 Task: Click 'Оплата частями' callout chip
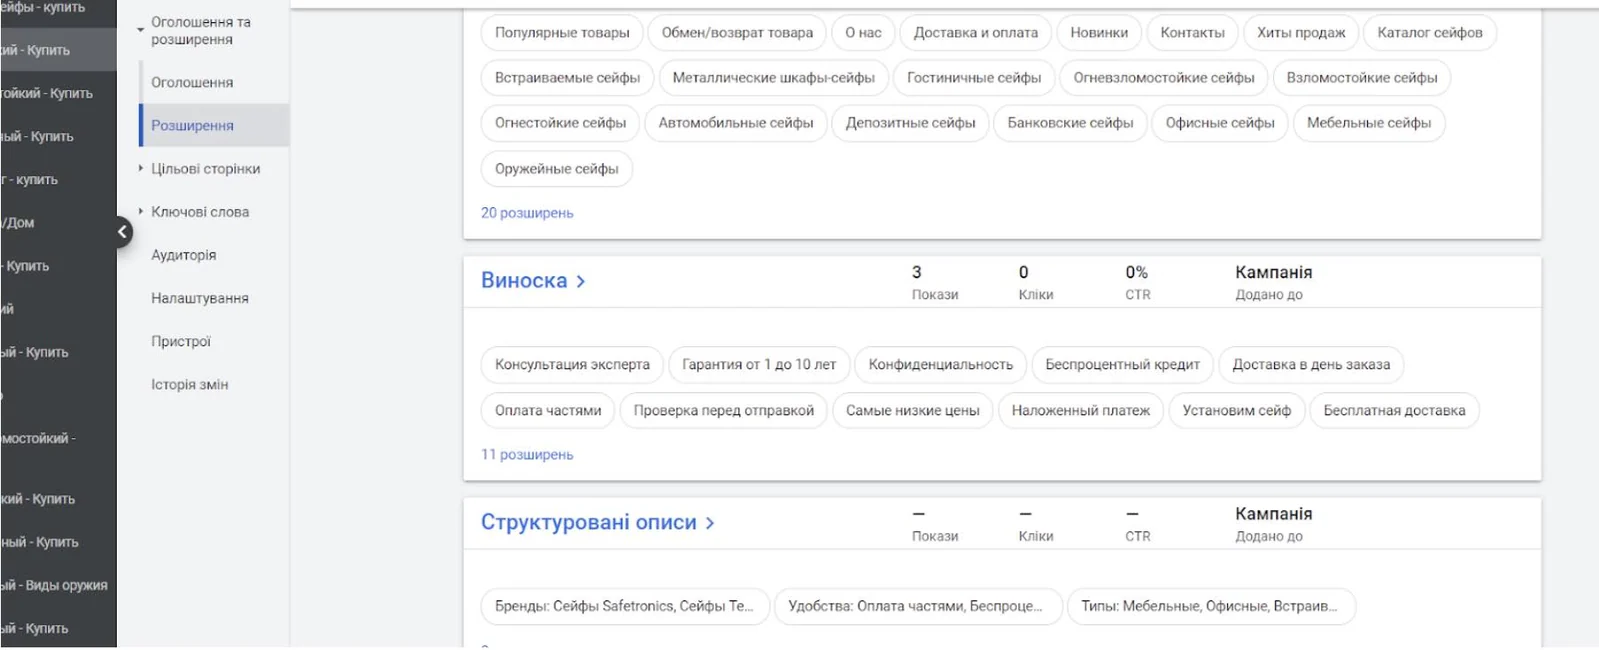[x=548, y=411]
